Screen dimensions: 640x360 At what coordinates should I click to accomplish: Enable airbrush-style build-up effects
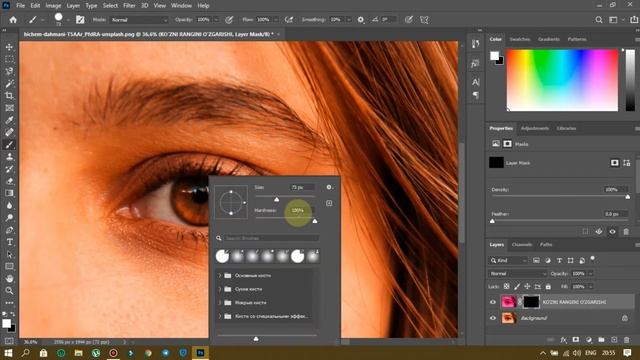point(289,20)
